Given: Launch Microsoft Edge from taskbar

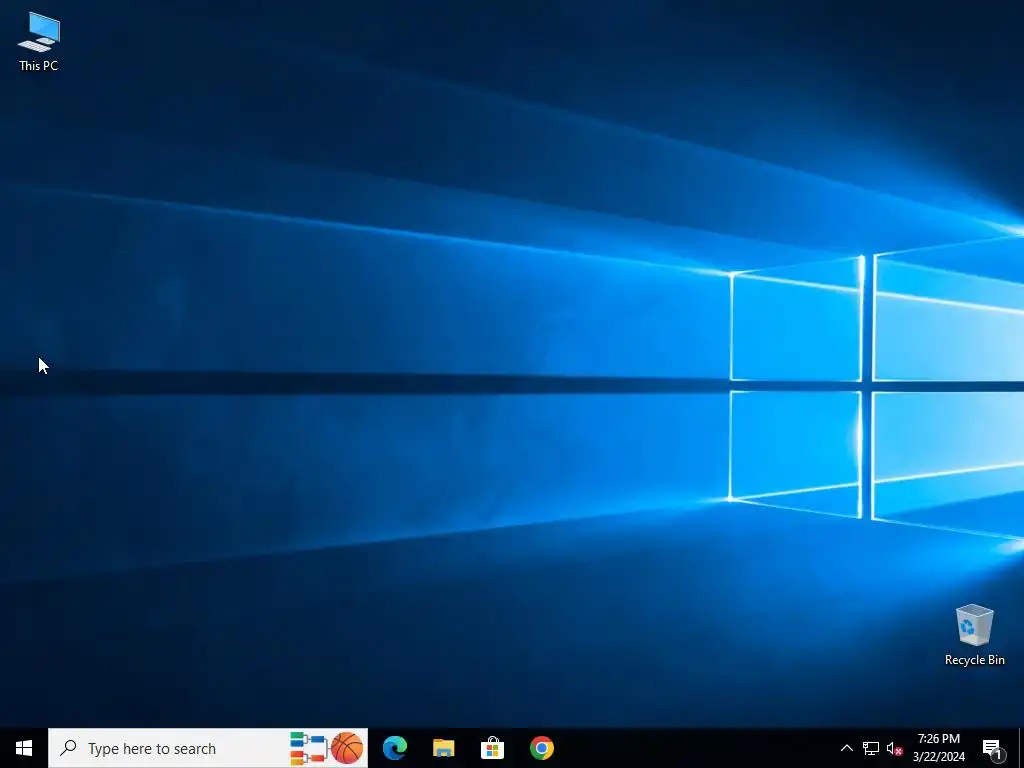Looking at the screenshot, I should 394,748.
